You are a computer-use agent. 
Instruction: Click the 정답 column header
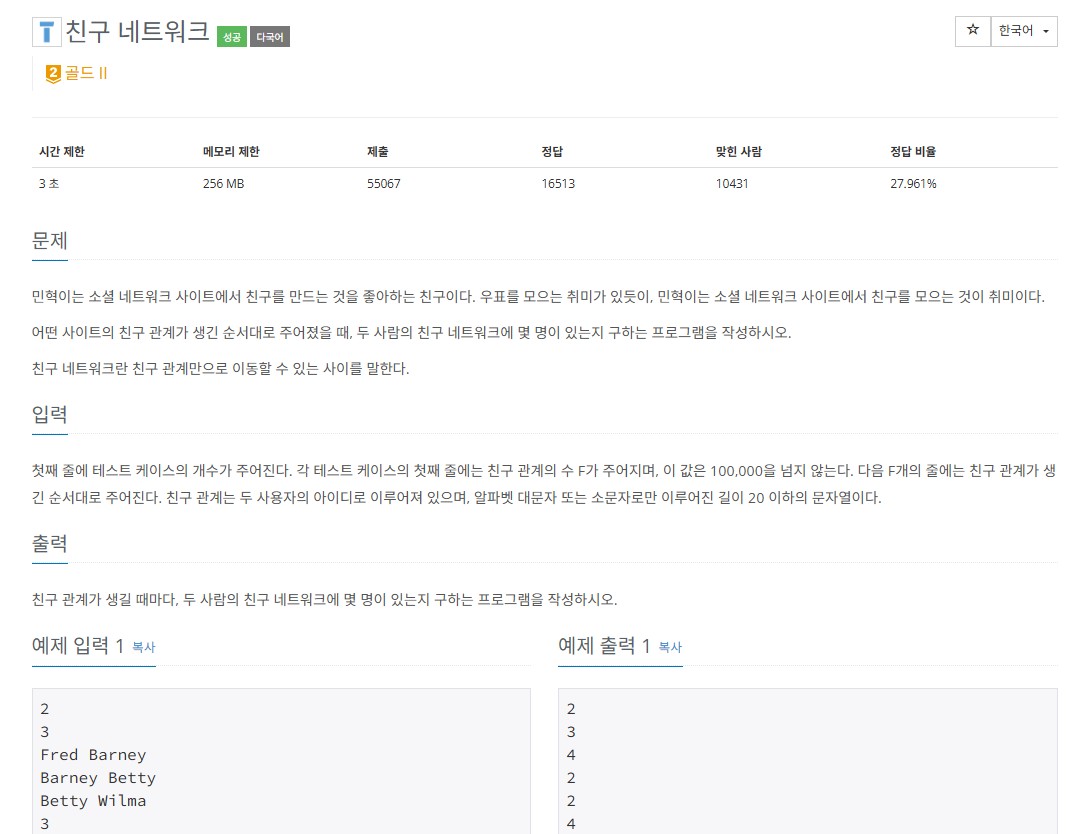coord(552,151)
